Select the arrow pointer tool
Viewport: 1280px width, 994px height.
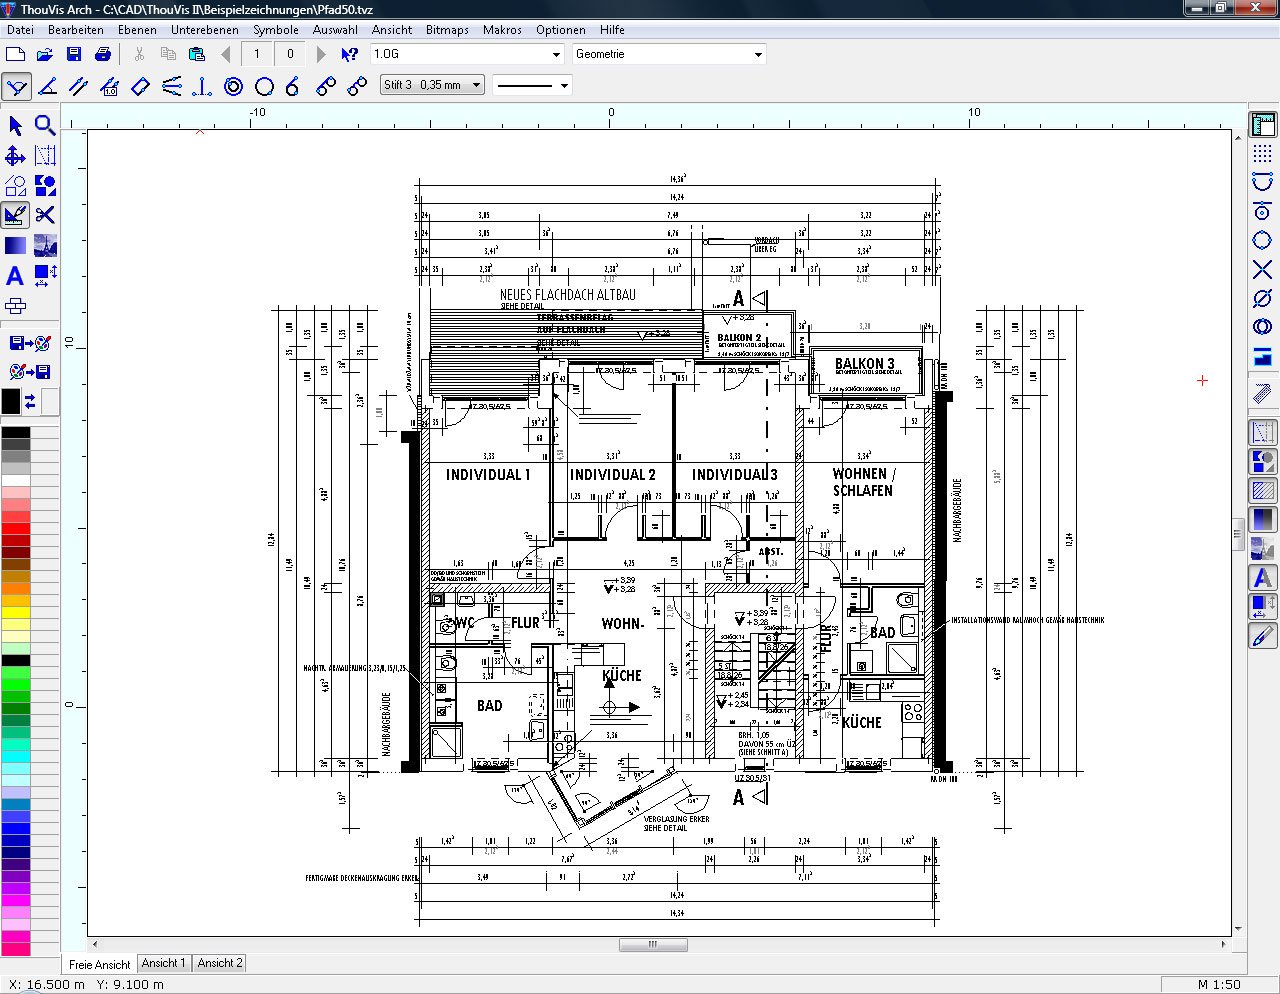tap(15, 125)
